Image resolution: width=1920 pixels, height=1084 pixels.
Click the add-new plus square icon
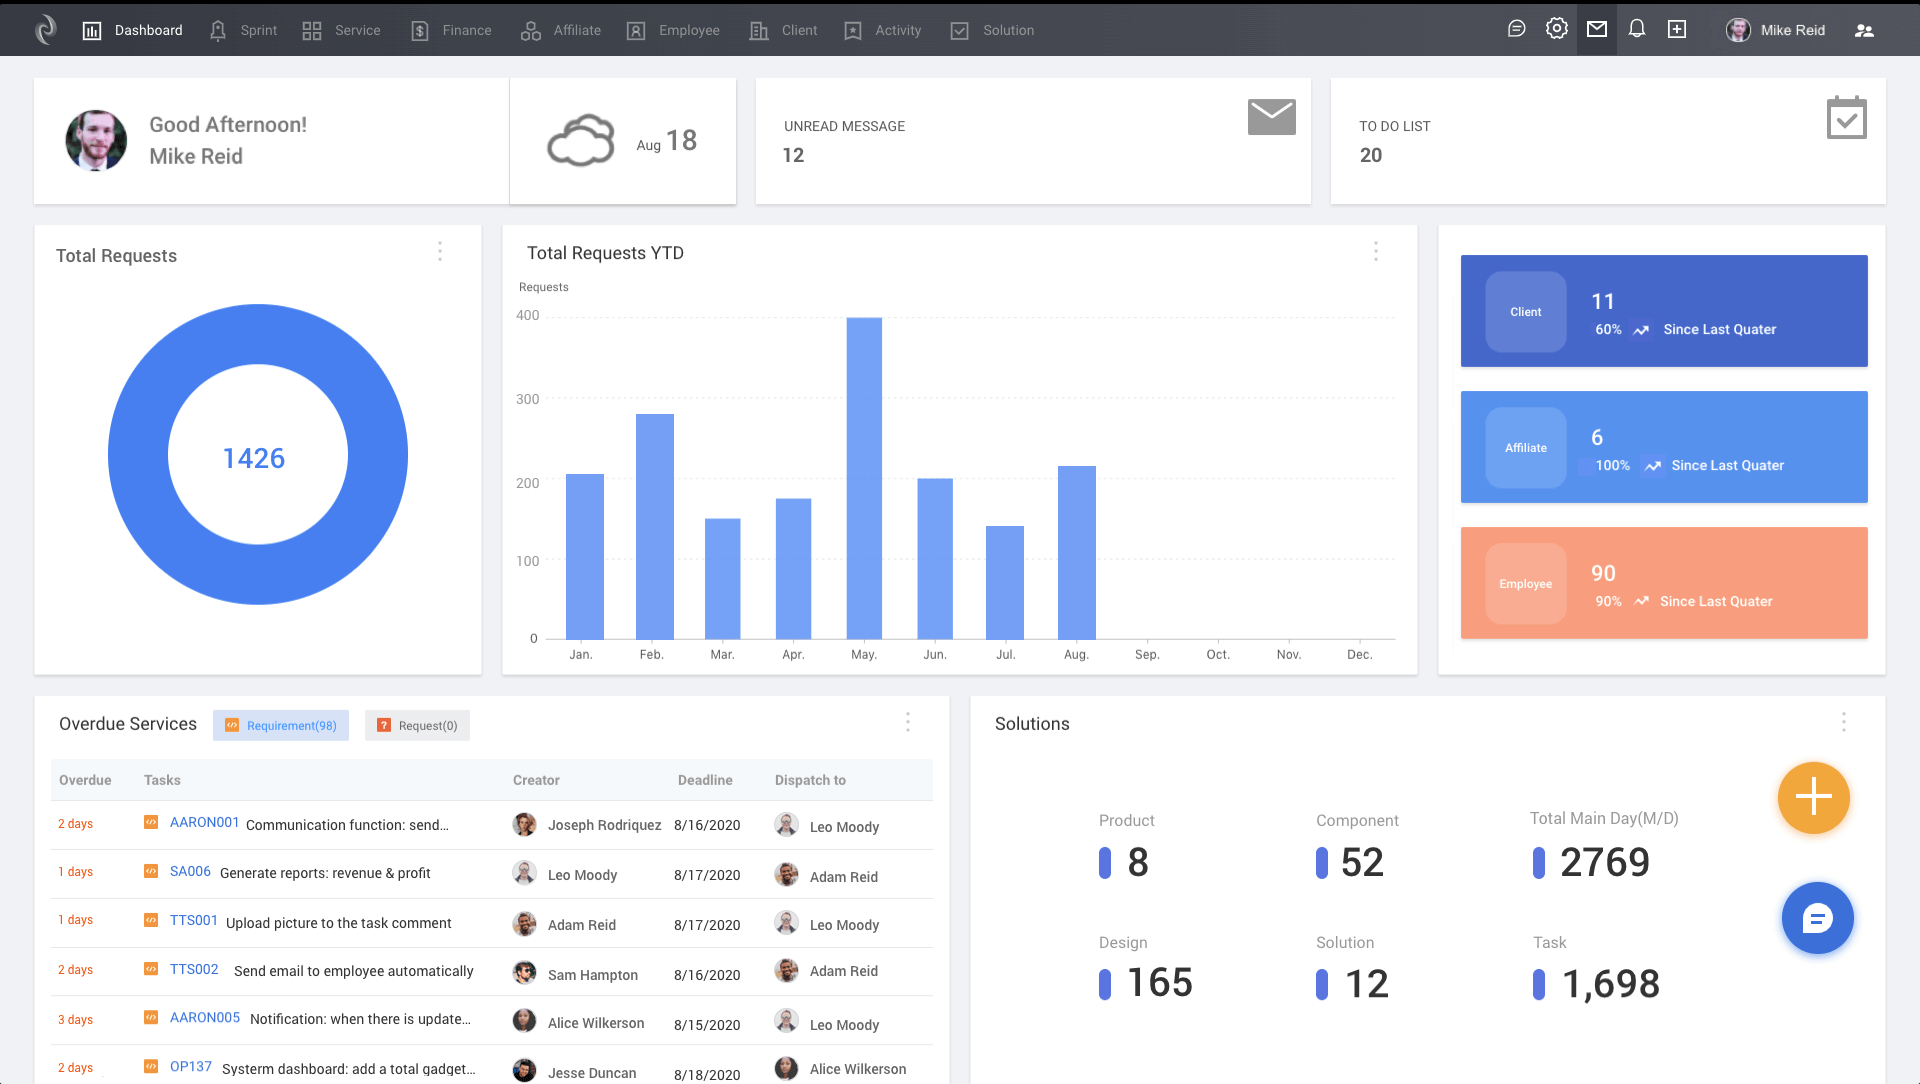[x=1677, y=29]
